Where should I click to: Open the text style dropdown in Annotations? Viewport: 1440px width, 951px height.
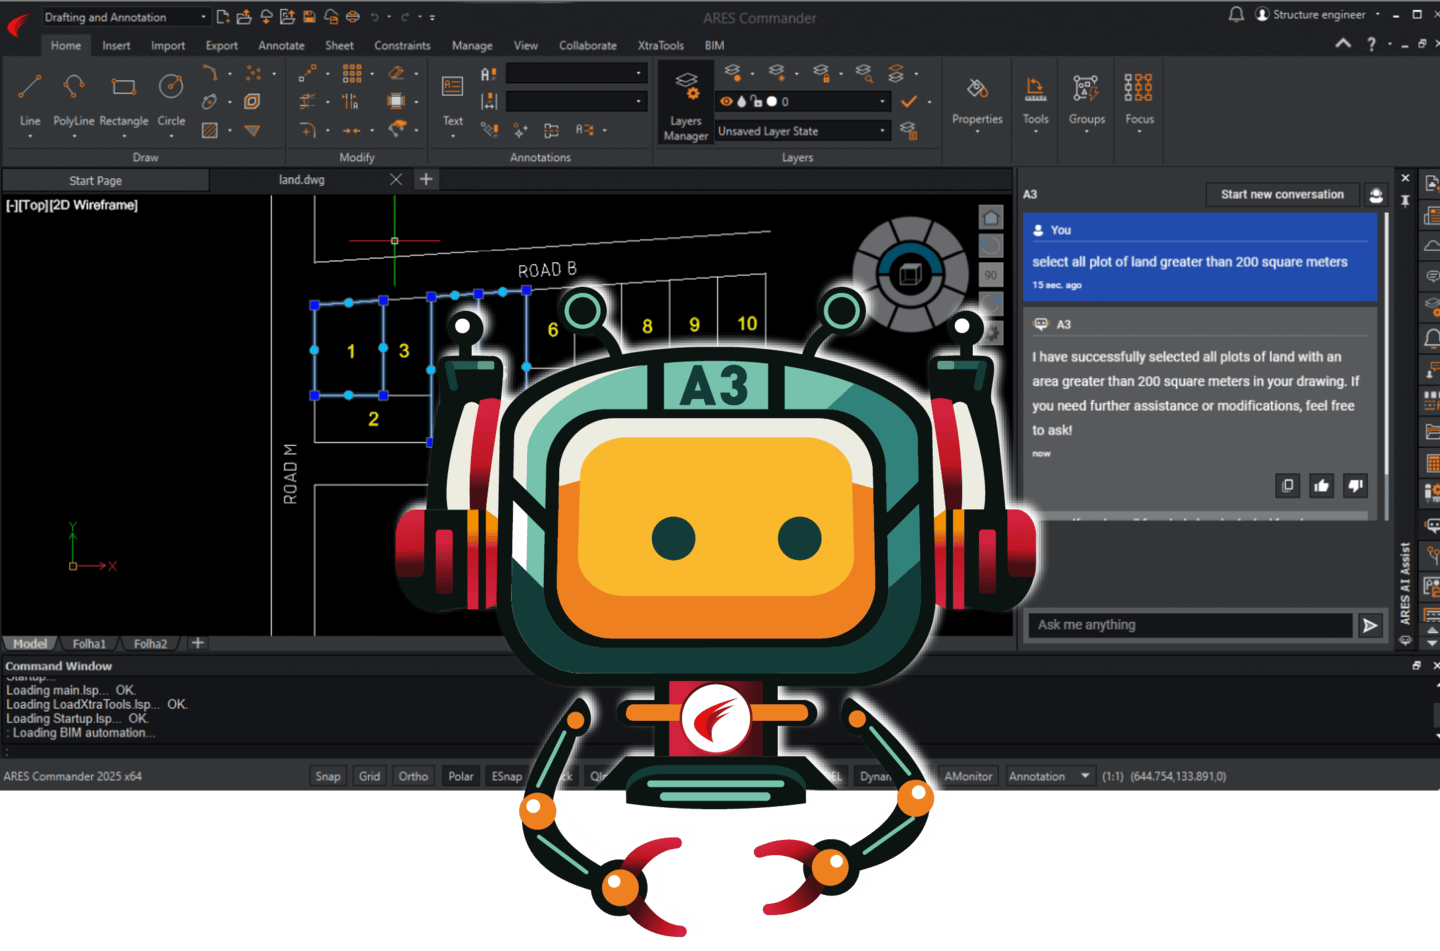(577, 73)
